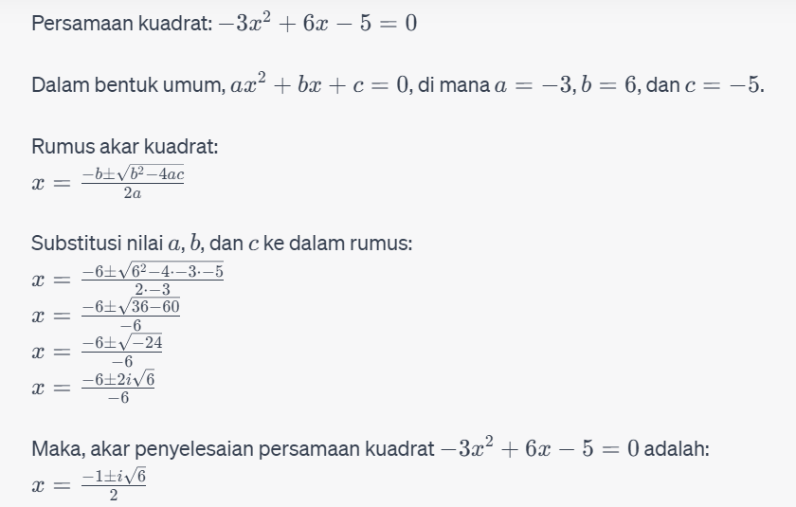
Task: Click the word "adalah:" in last paragraph
Action: (676, 449)
